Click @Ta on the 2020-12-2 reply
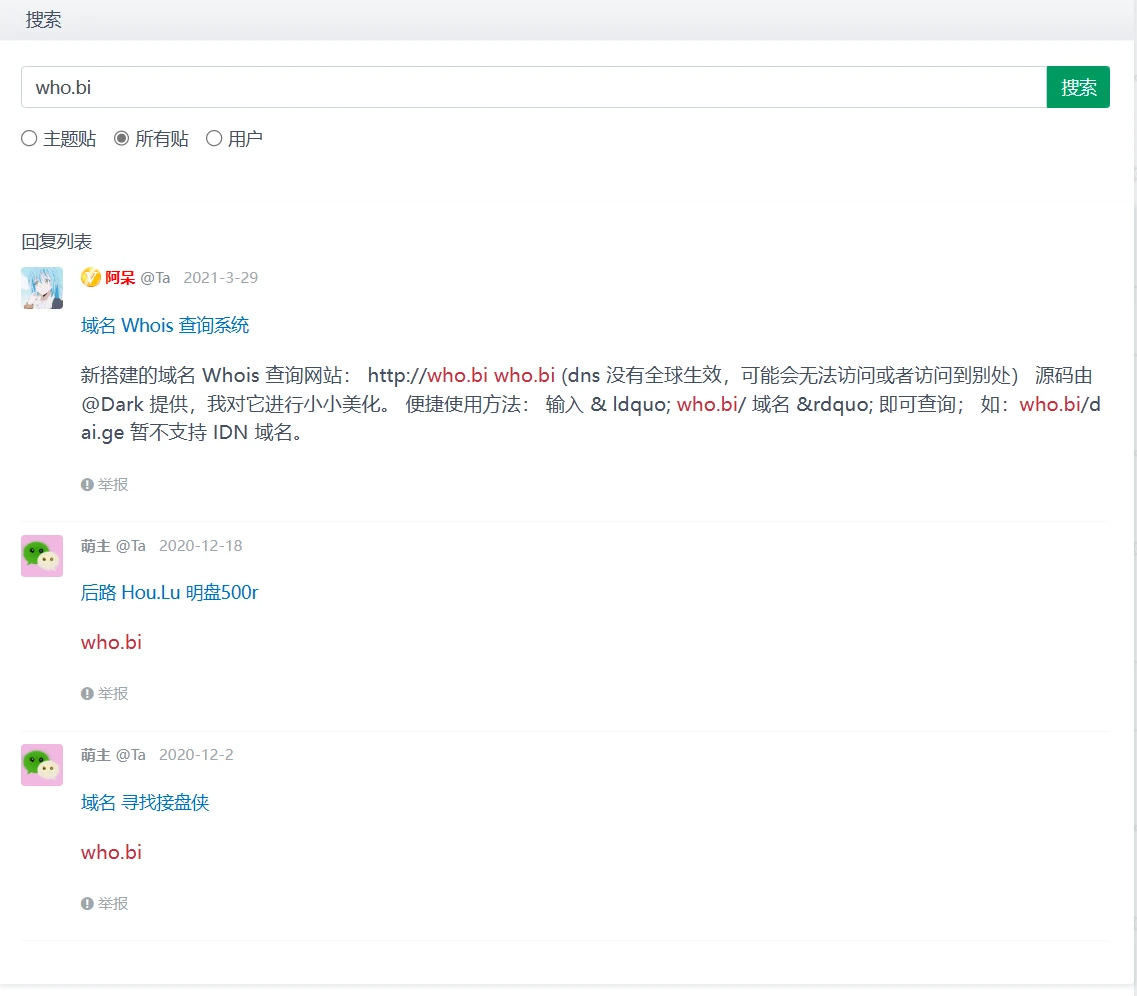 coord(131,755)
